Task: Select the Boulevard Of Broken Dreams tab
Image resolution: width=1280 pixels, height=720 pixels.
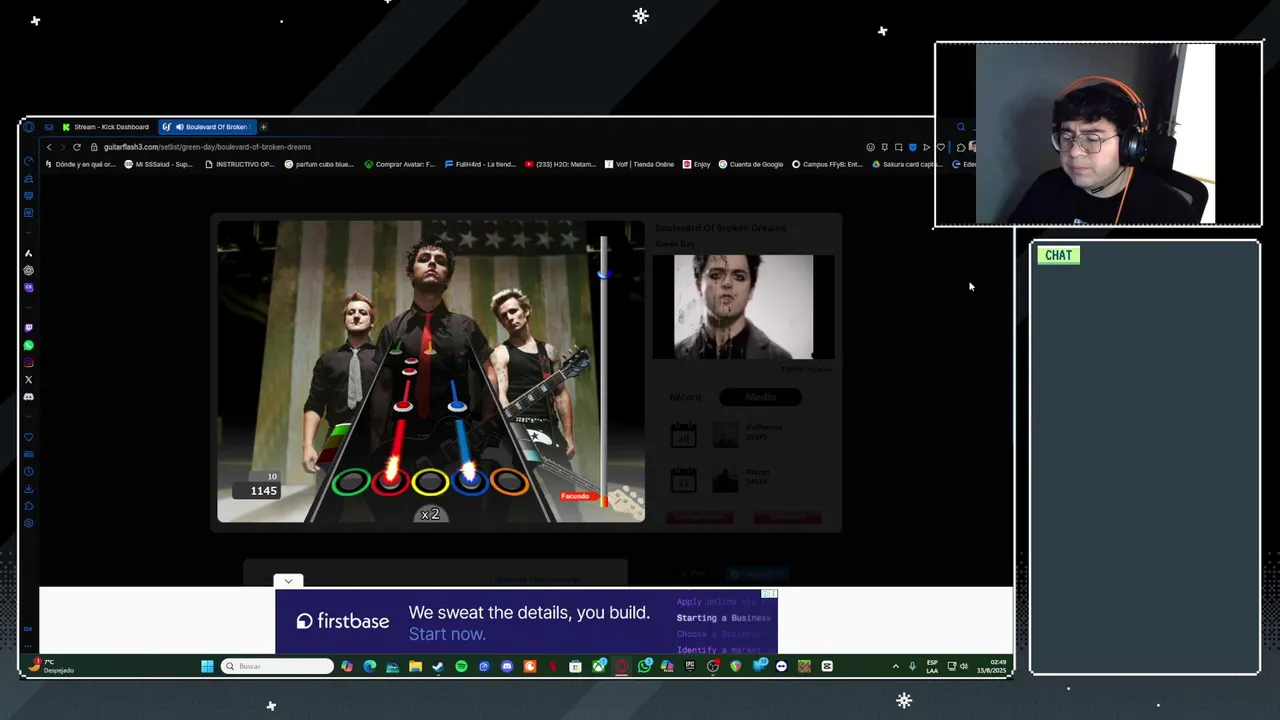Action: click(208, 127)
